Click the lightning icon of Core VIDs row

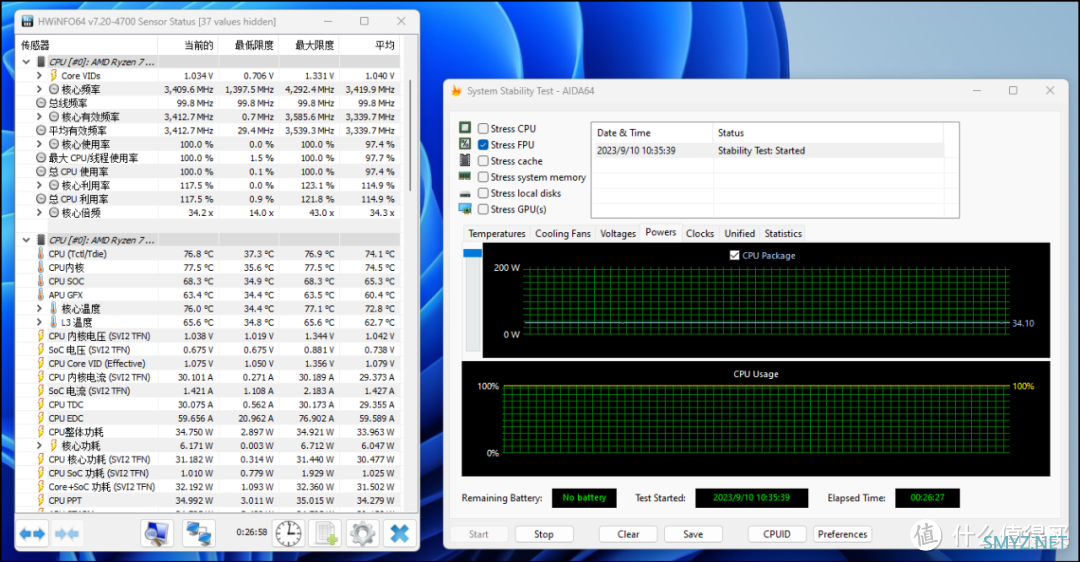pos(53,75)
